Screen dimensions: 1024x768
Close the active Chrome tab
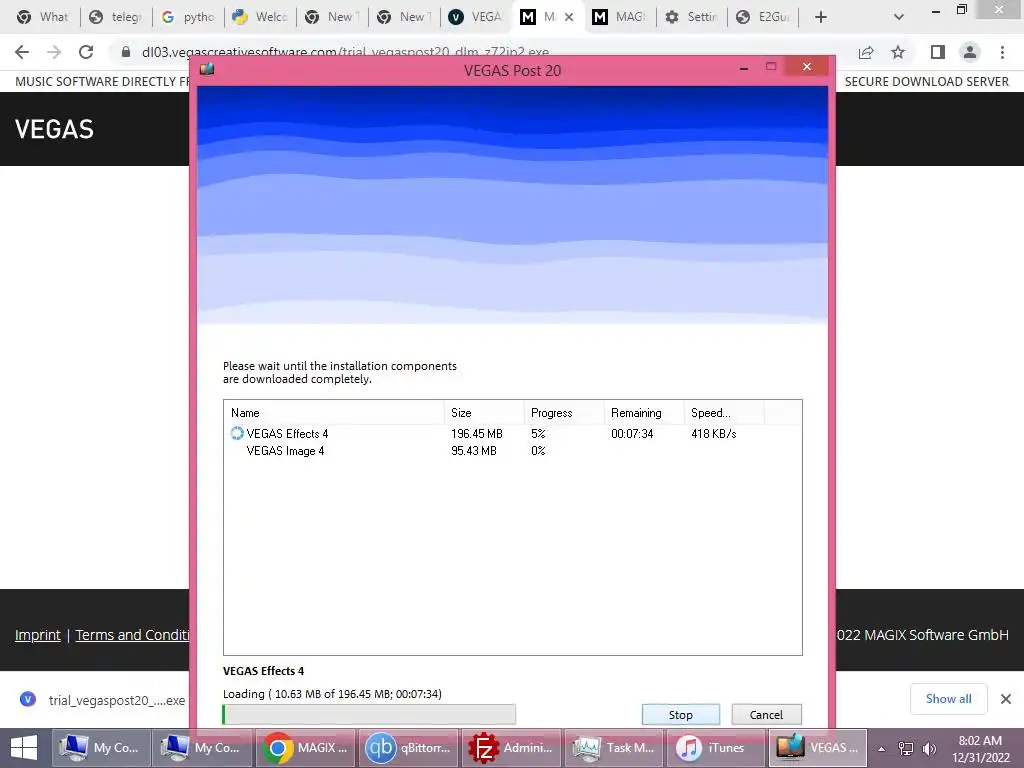click(x=569, y=17)
